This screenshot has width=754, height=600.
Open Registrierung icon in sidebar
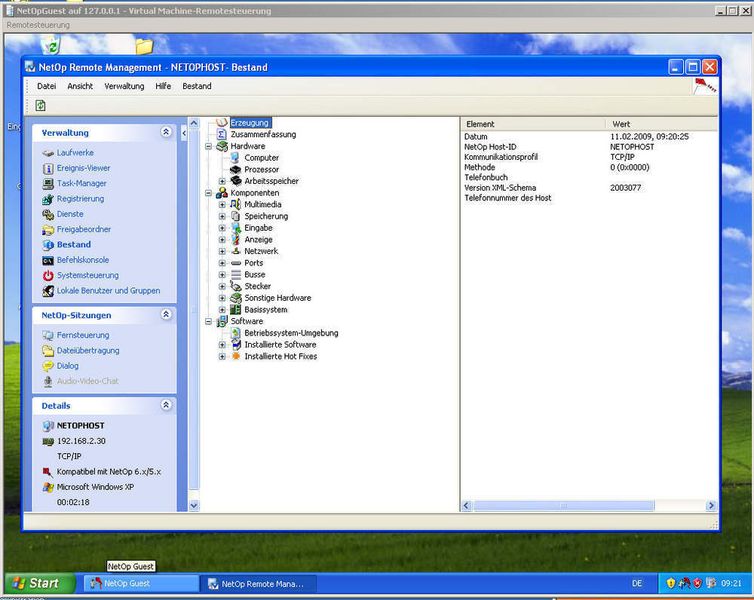(48, 199)
